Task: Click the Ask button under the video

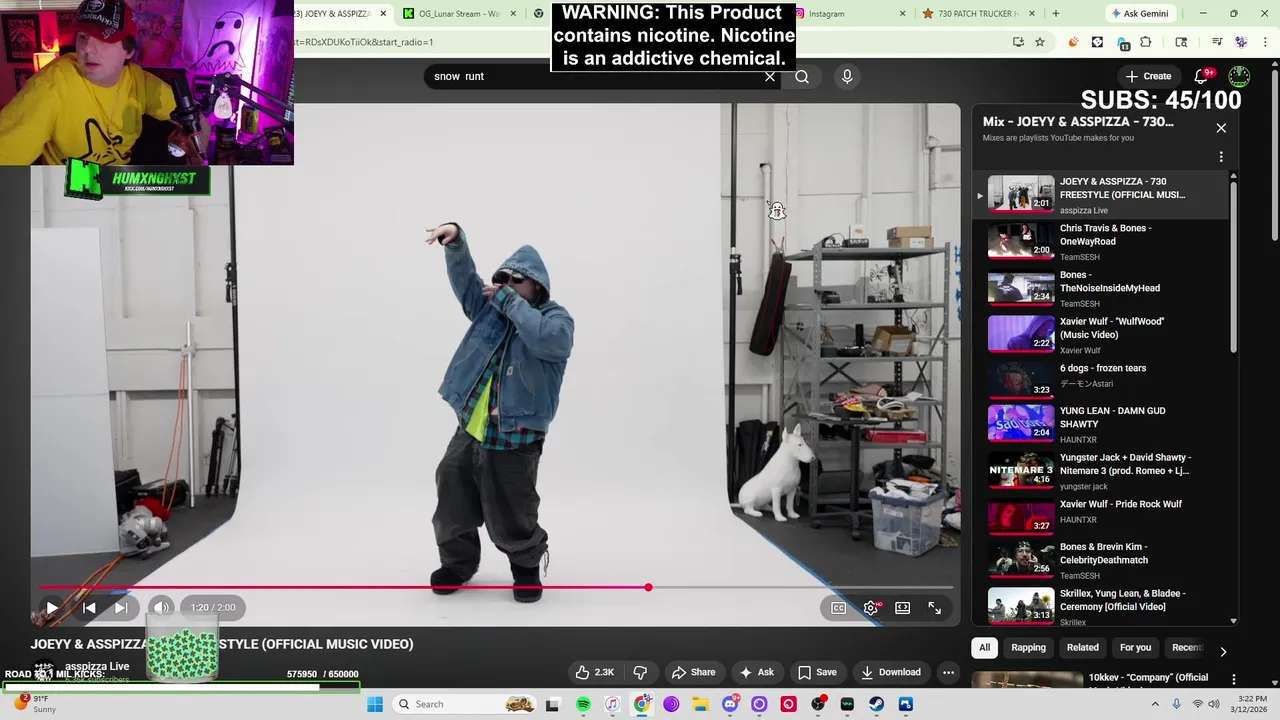Action: 756,672
